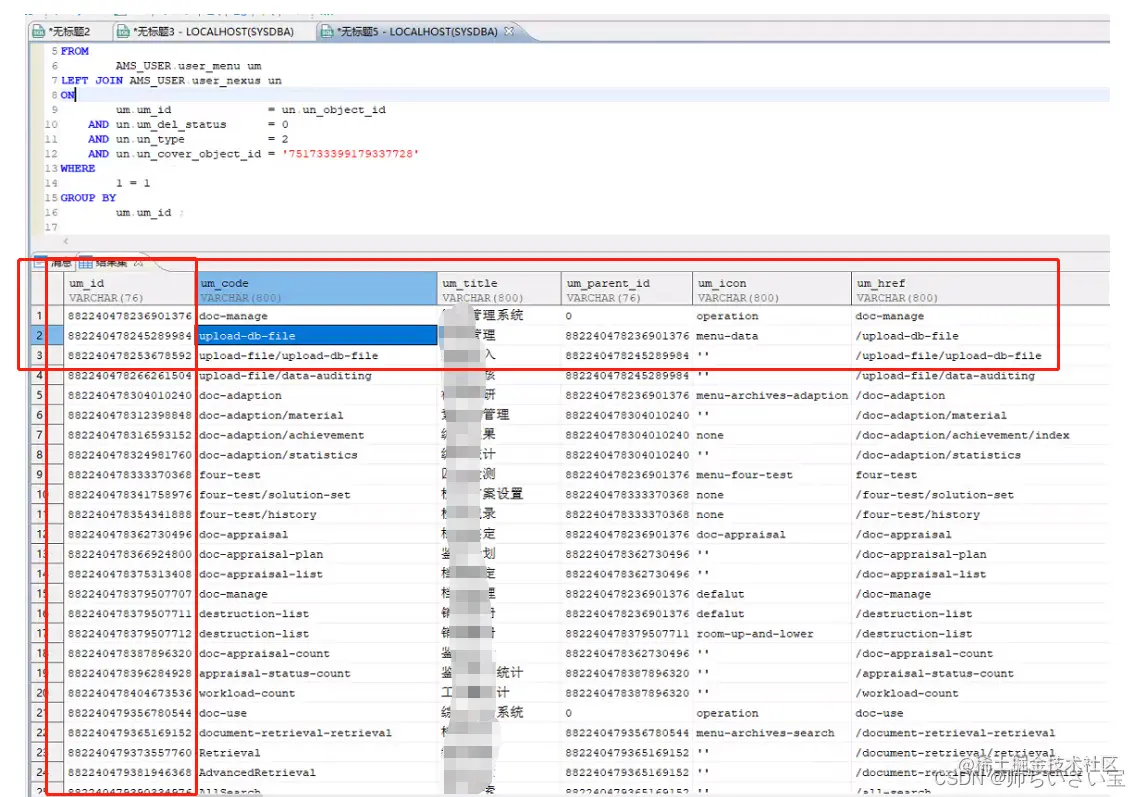Click LEFT JOIN AMS_USER.user_nexus line

[171, 81]
